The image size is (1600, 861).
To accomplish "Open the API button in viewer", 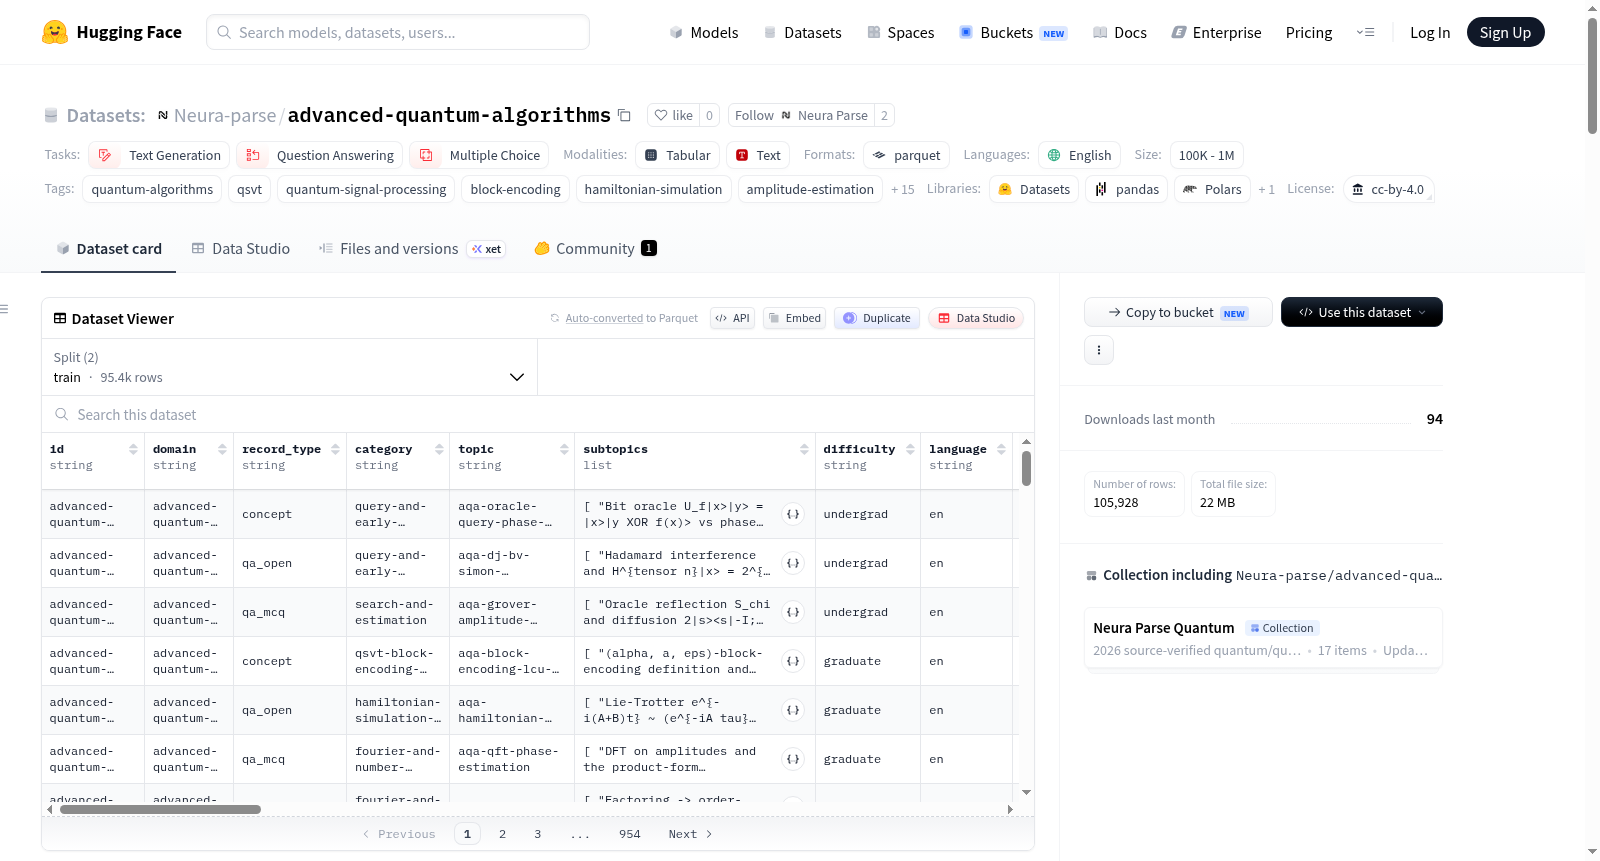I will (732, 318).
